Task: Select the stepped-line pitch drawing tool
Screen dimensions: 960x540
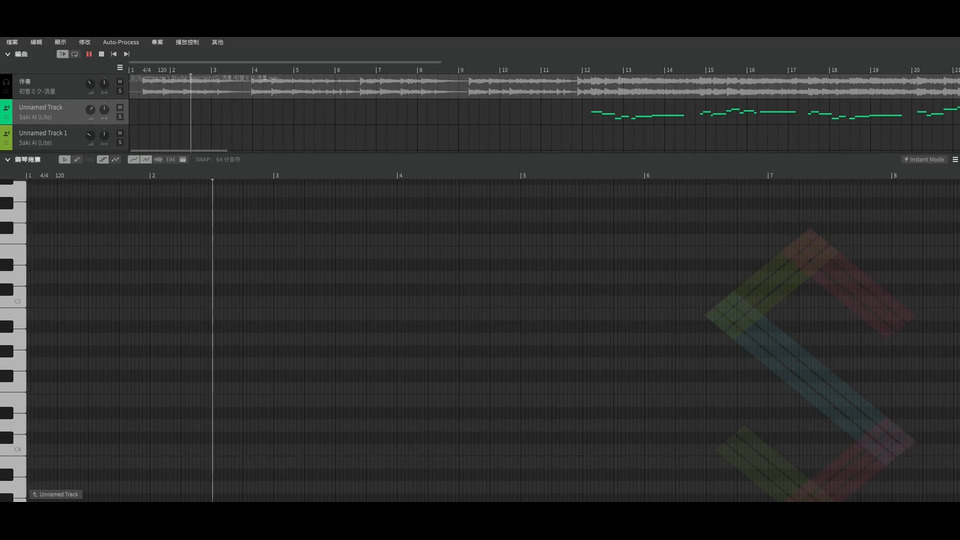Action: click(102, 159)
